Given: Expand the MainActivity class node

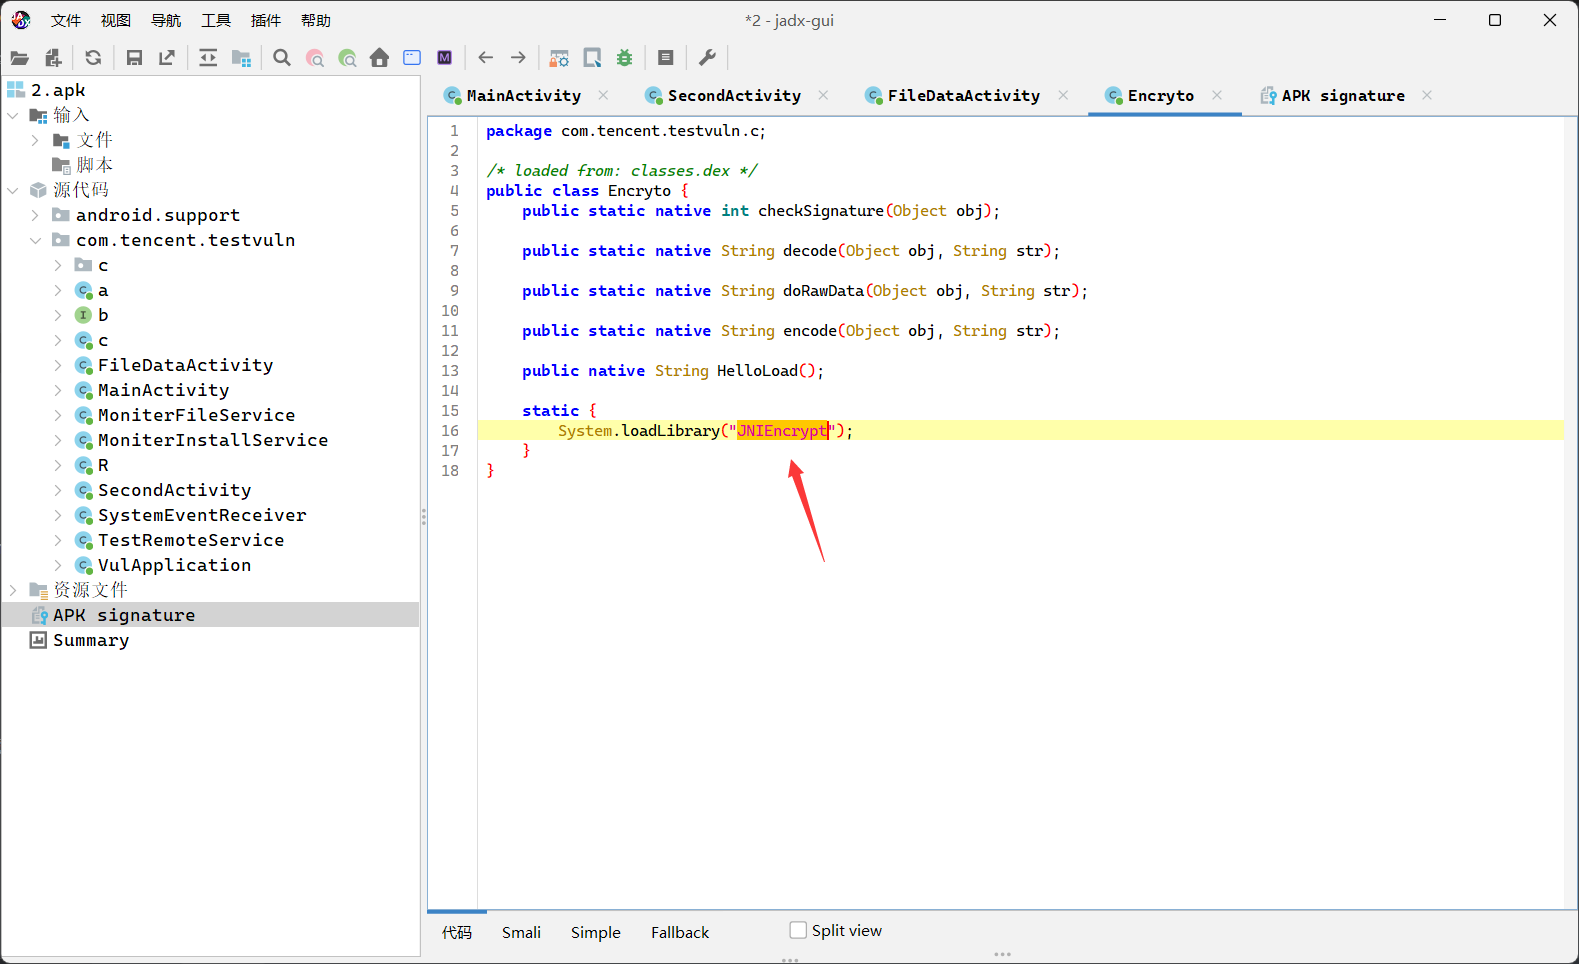Looking at the screenshot, I should [x=58, y=390].
